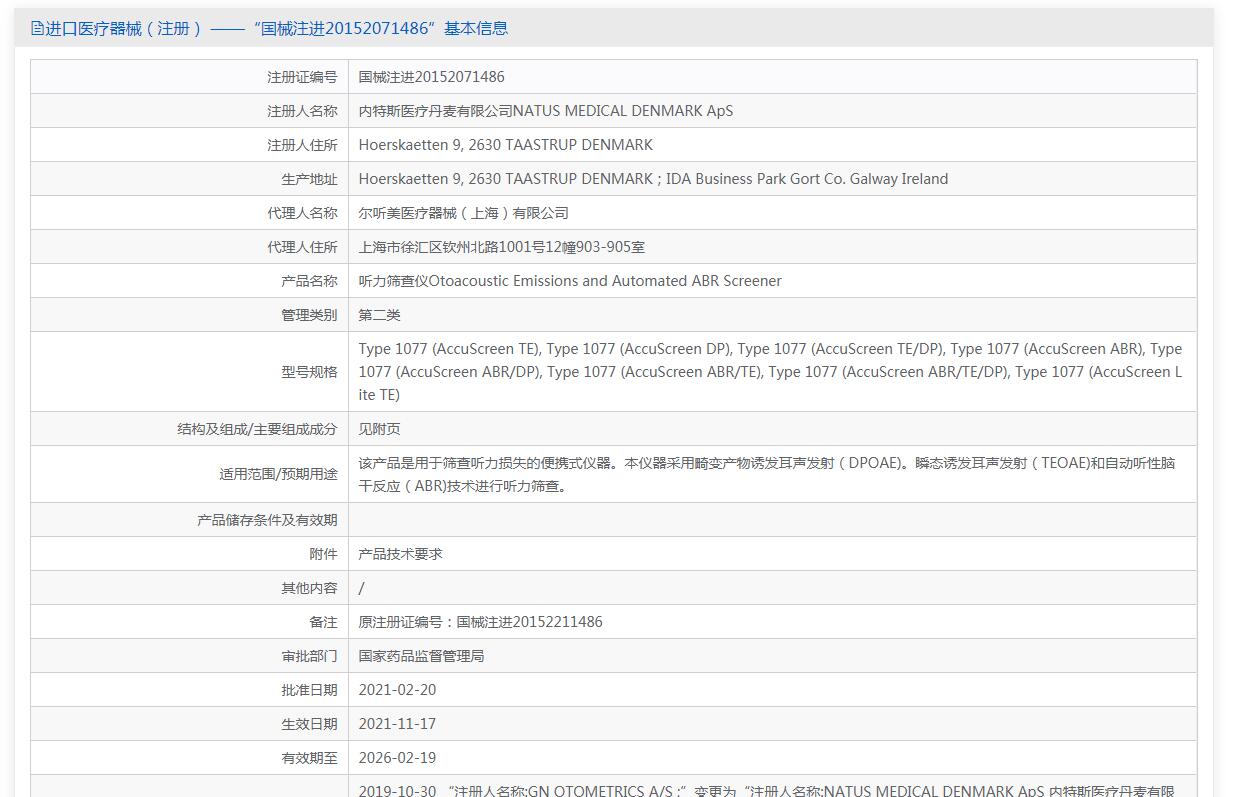Click the 管理类别 label
This screenshot has height=797, width=1239.
pyautogui.click(x=309, y=315)
